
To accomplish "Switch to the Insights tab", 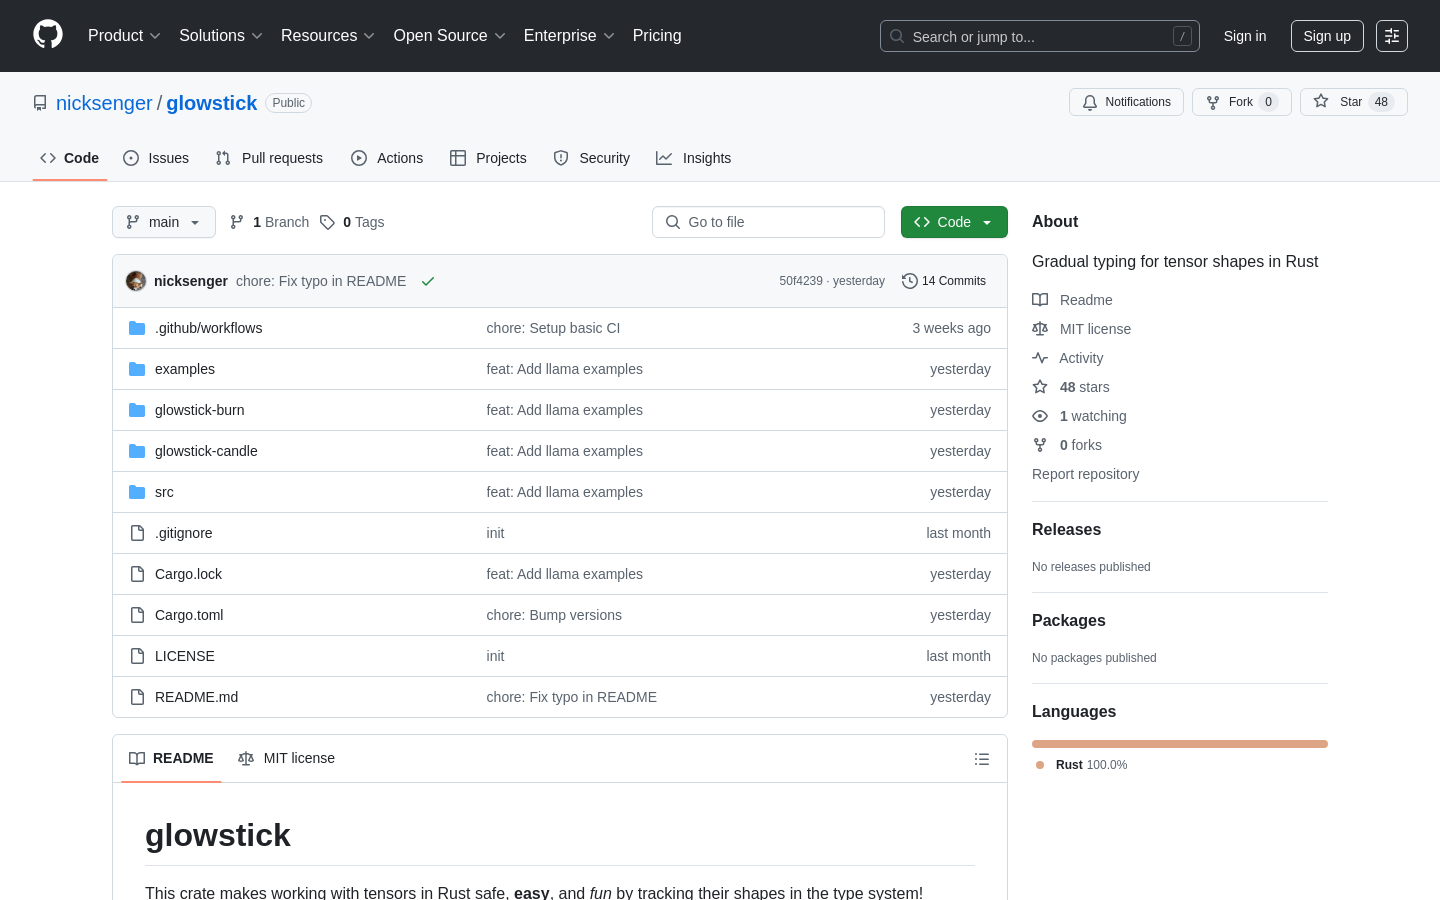I will tap(694, 158).
